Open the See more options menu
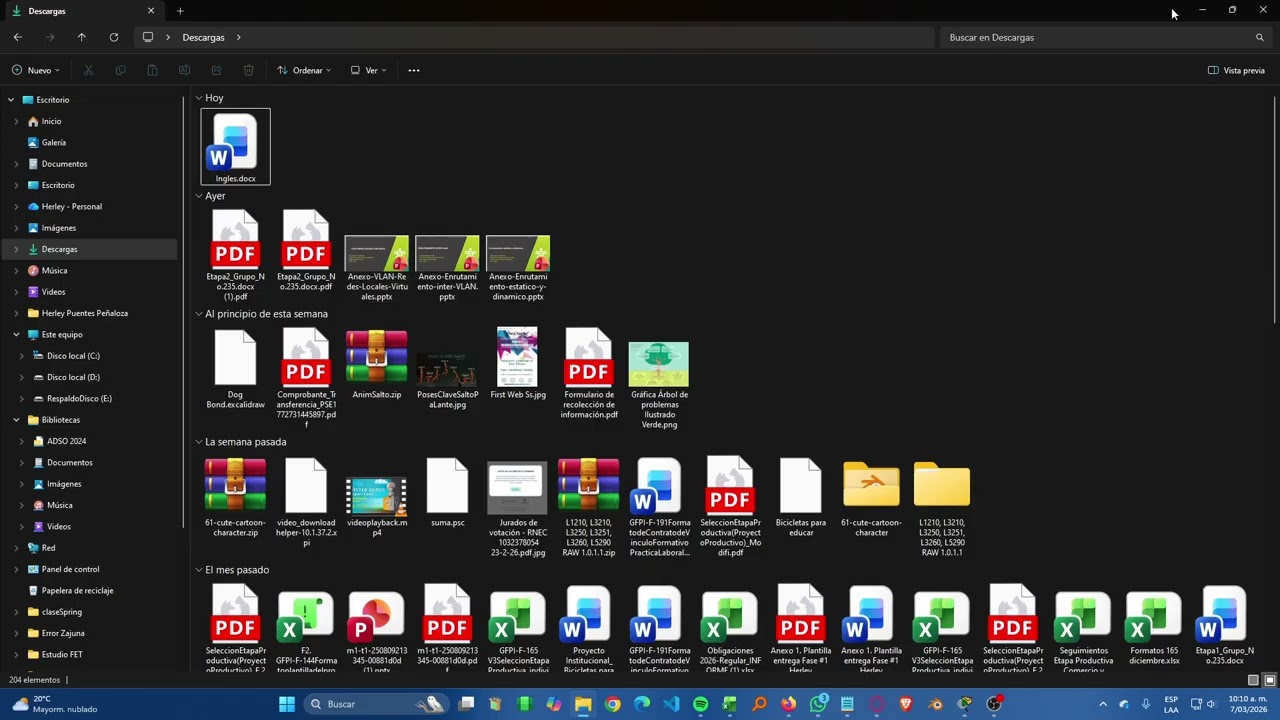Viewport: 1280px width, 720px height. [x=414, y=70]
